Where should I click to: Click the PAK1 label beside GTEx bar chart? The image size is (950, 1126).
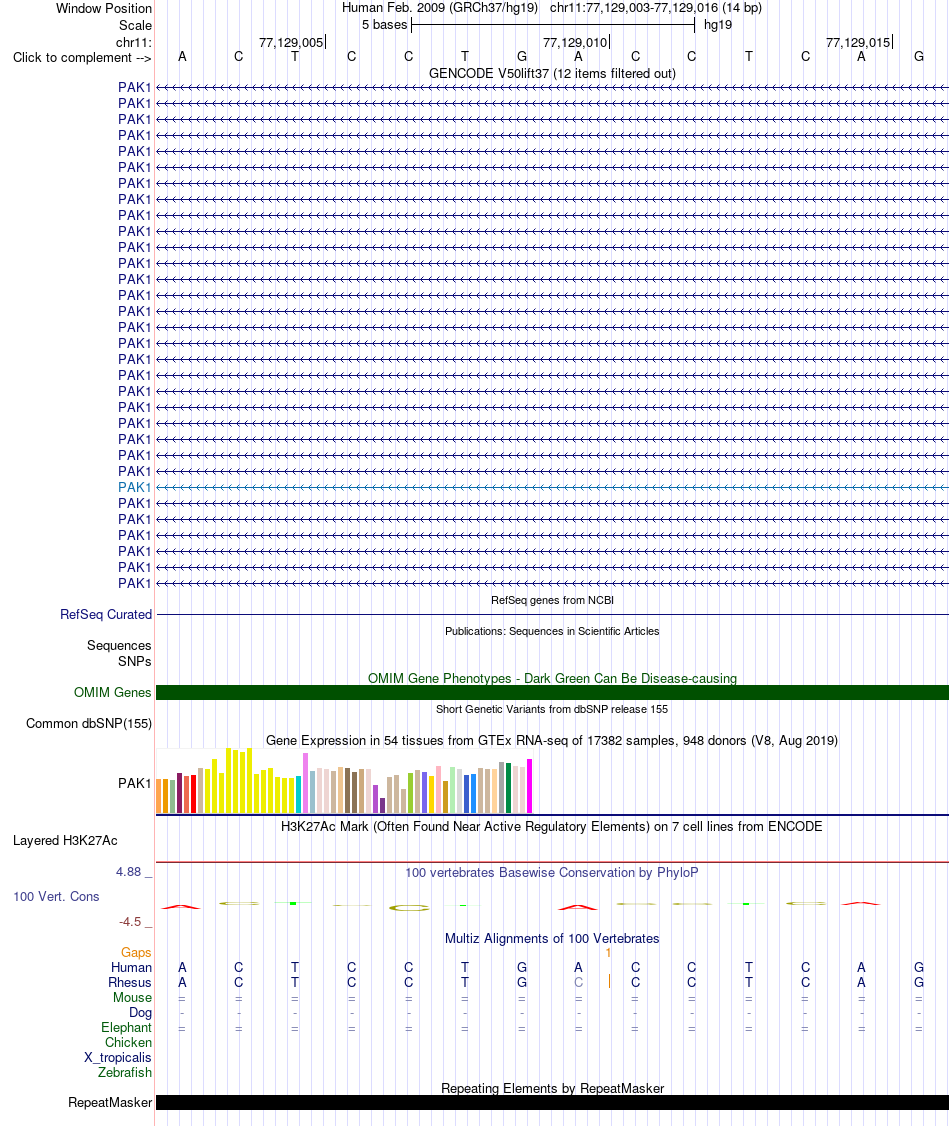[135, 783]
